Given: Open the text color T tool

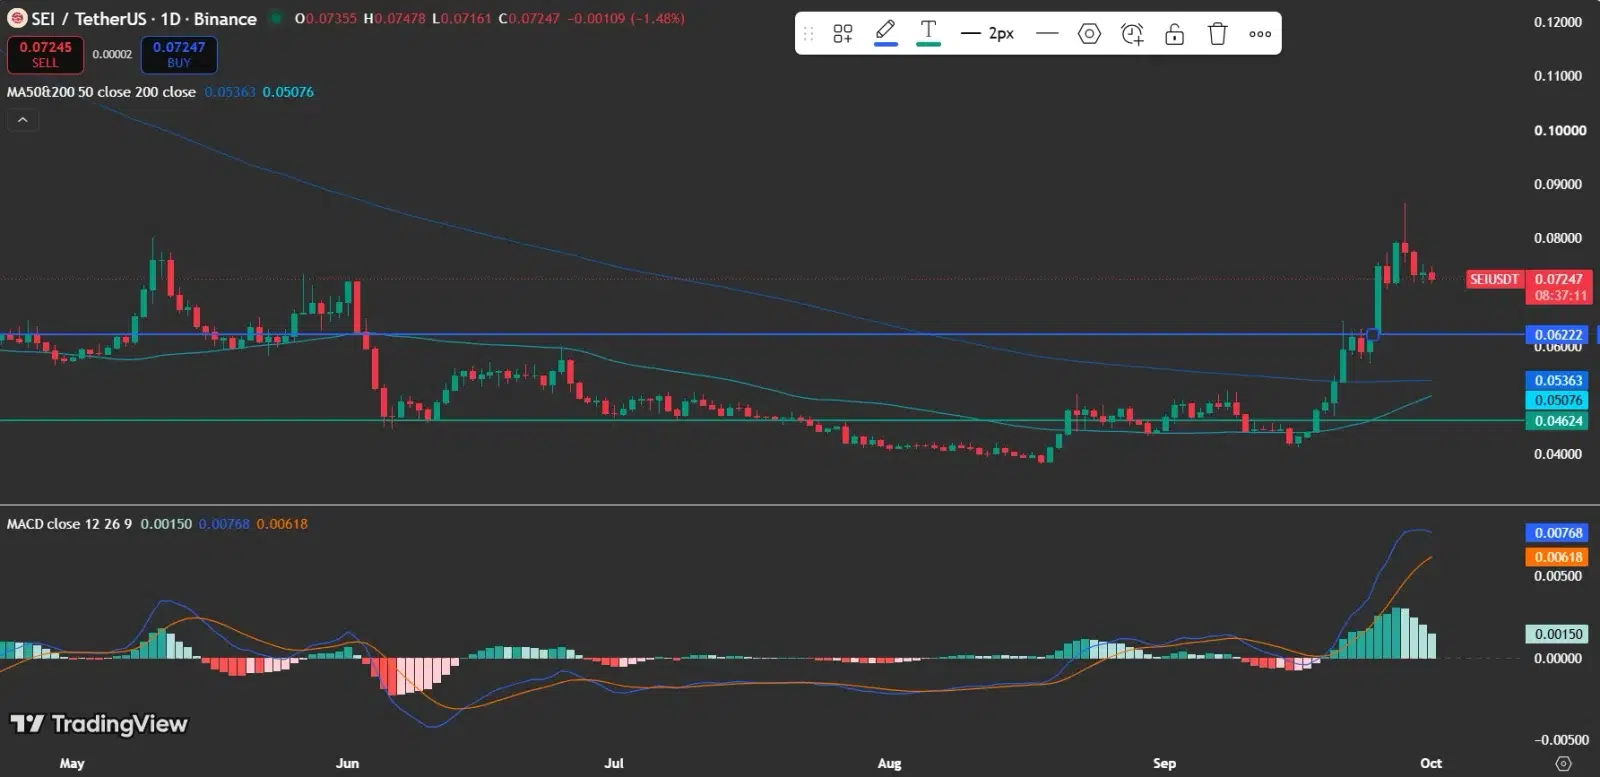Looking at the screenshot, I should (928, 33).
